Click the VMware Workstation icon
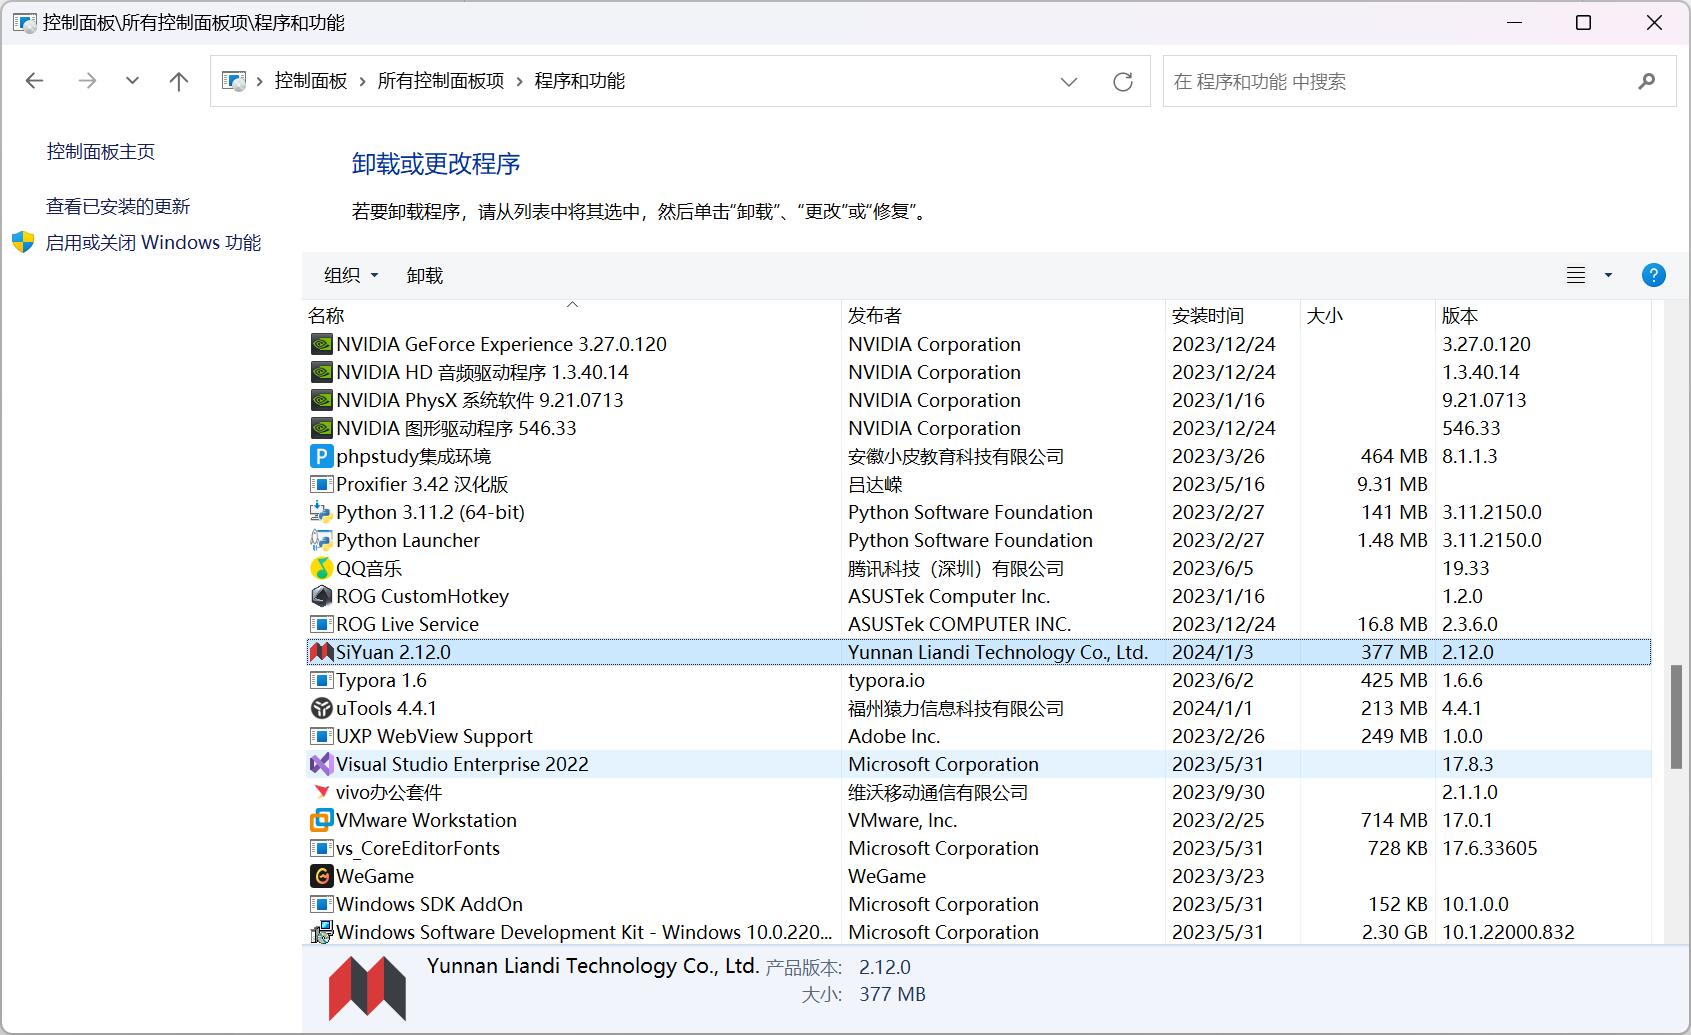 pyautogui.click(x=321, y=820)
